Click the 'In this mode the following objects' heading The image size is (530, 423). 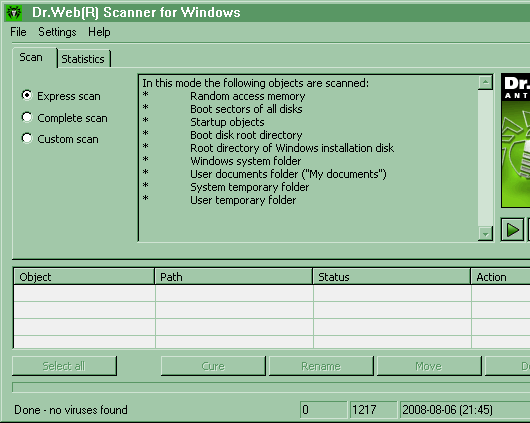256,83
